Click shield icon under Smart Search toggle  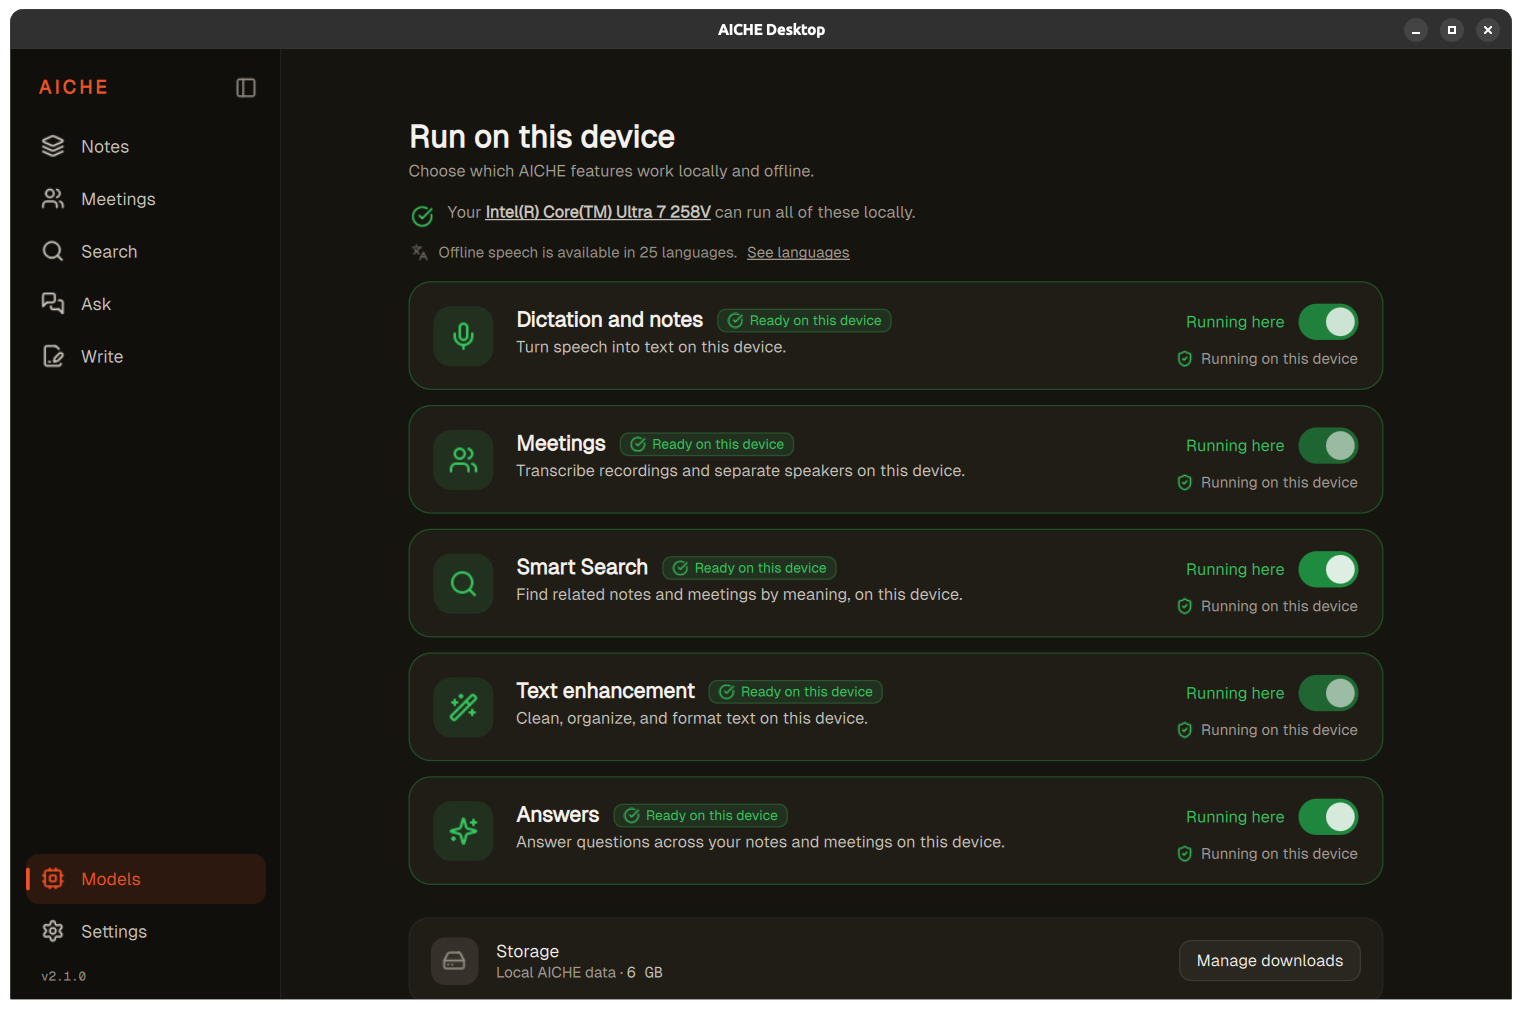tap(1185, 606)
